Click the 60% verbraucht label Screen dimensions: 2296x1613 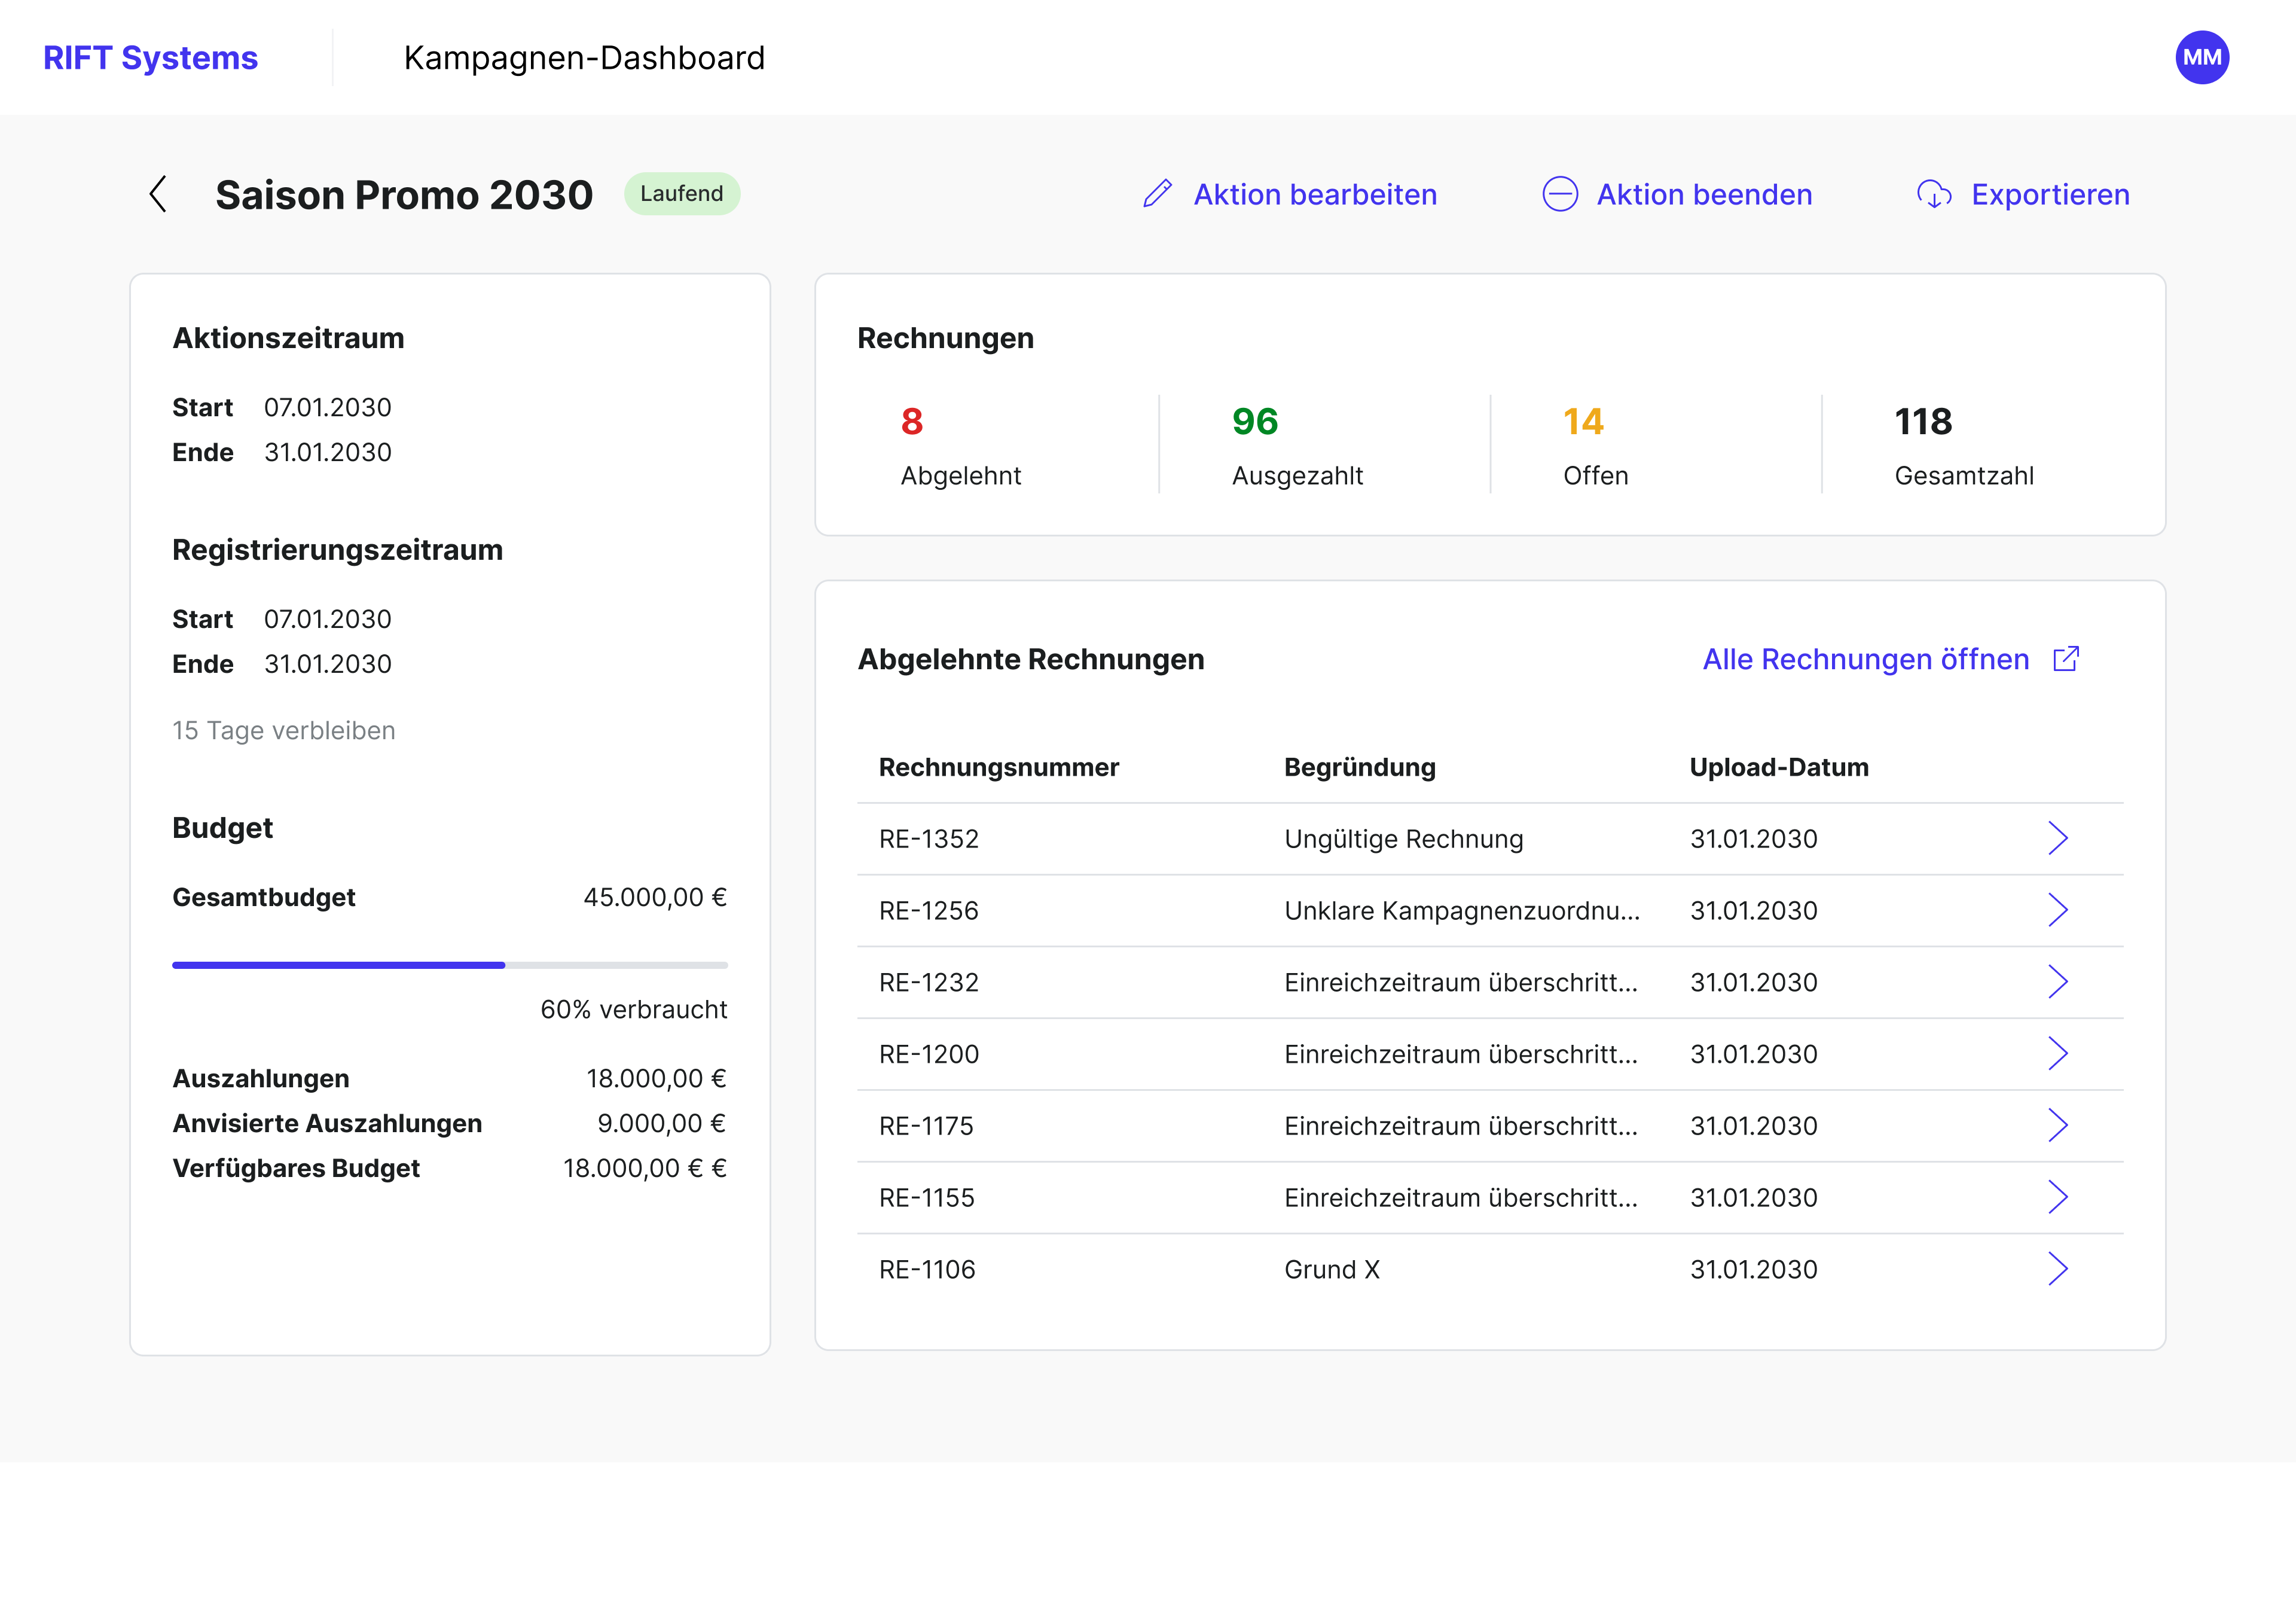[x=633, y=1009]
